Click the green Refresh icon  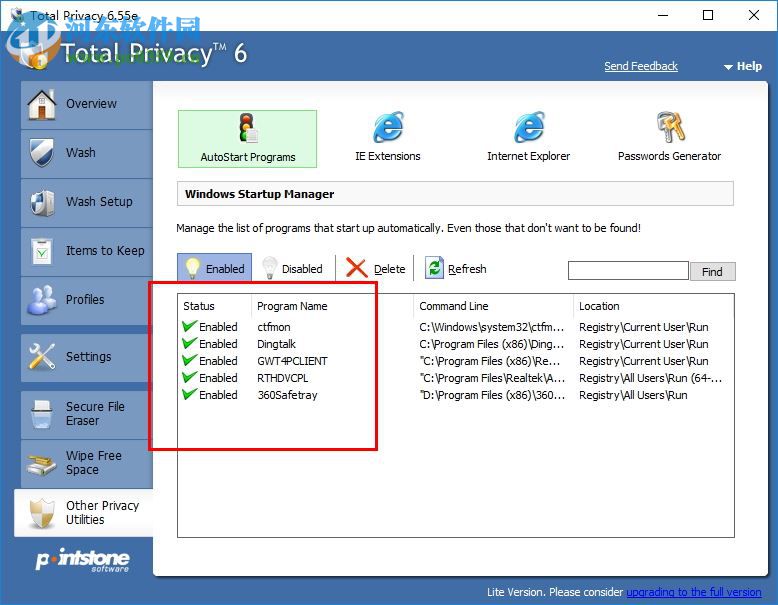[434, 268]
